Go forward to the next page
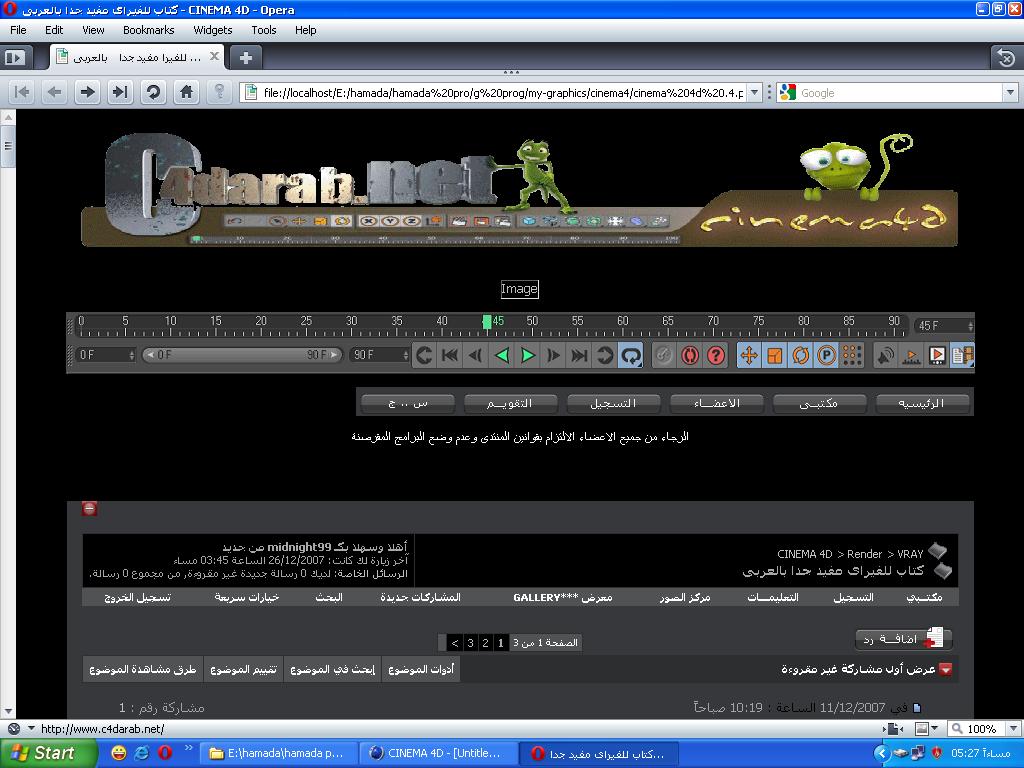This screenshot has height=768, width=1024. coord(87,92)
